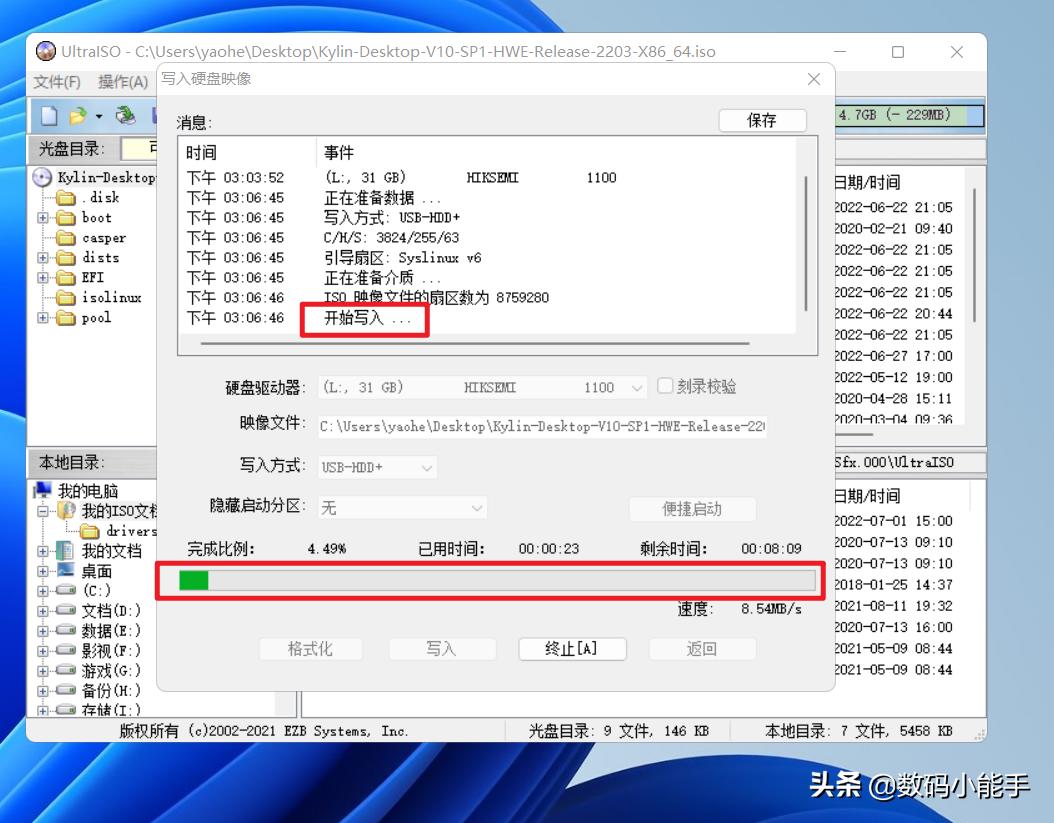The image size is (1054, 823).
Task: Click the 终止[A] abort button
Action: click(x=572, y=648)
